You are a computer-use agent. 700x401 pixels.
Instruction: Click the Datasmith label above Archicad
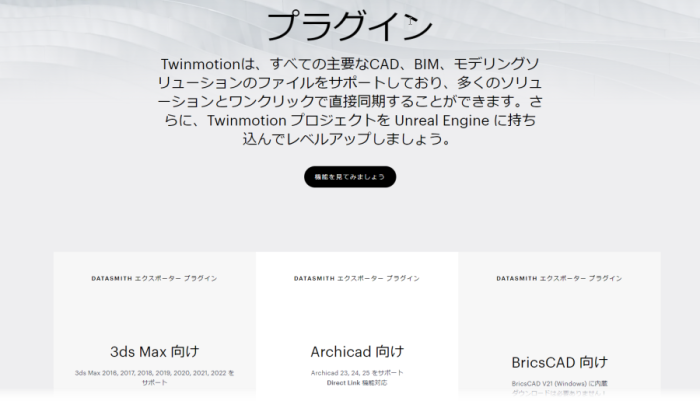[356, 278]
